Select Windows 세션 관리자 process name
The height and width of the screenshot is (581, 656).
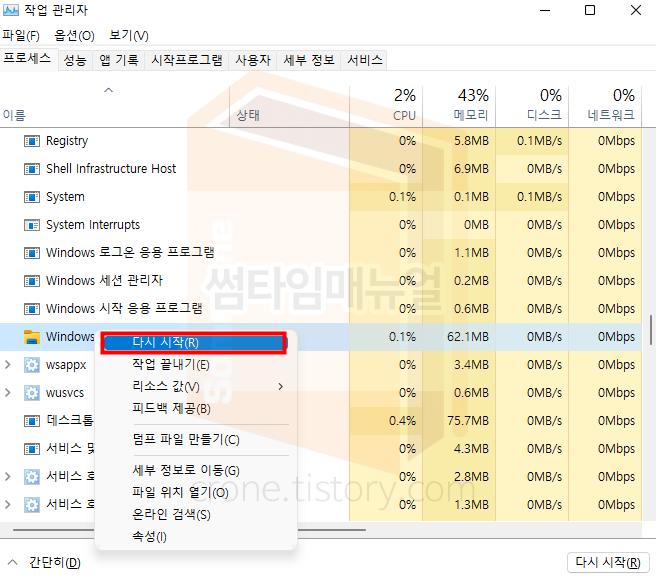(104, 281)
